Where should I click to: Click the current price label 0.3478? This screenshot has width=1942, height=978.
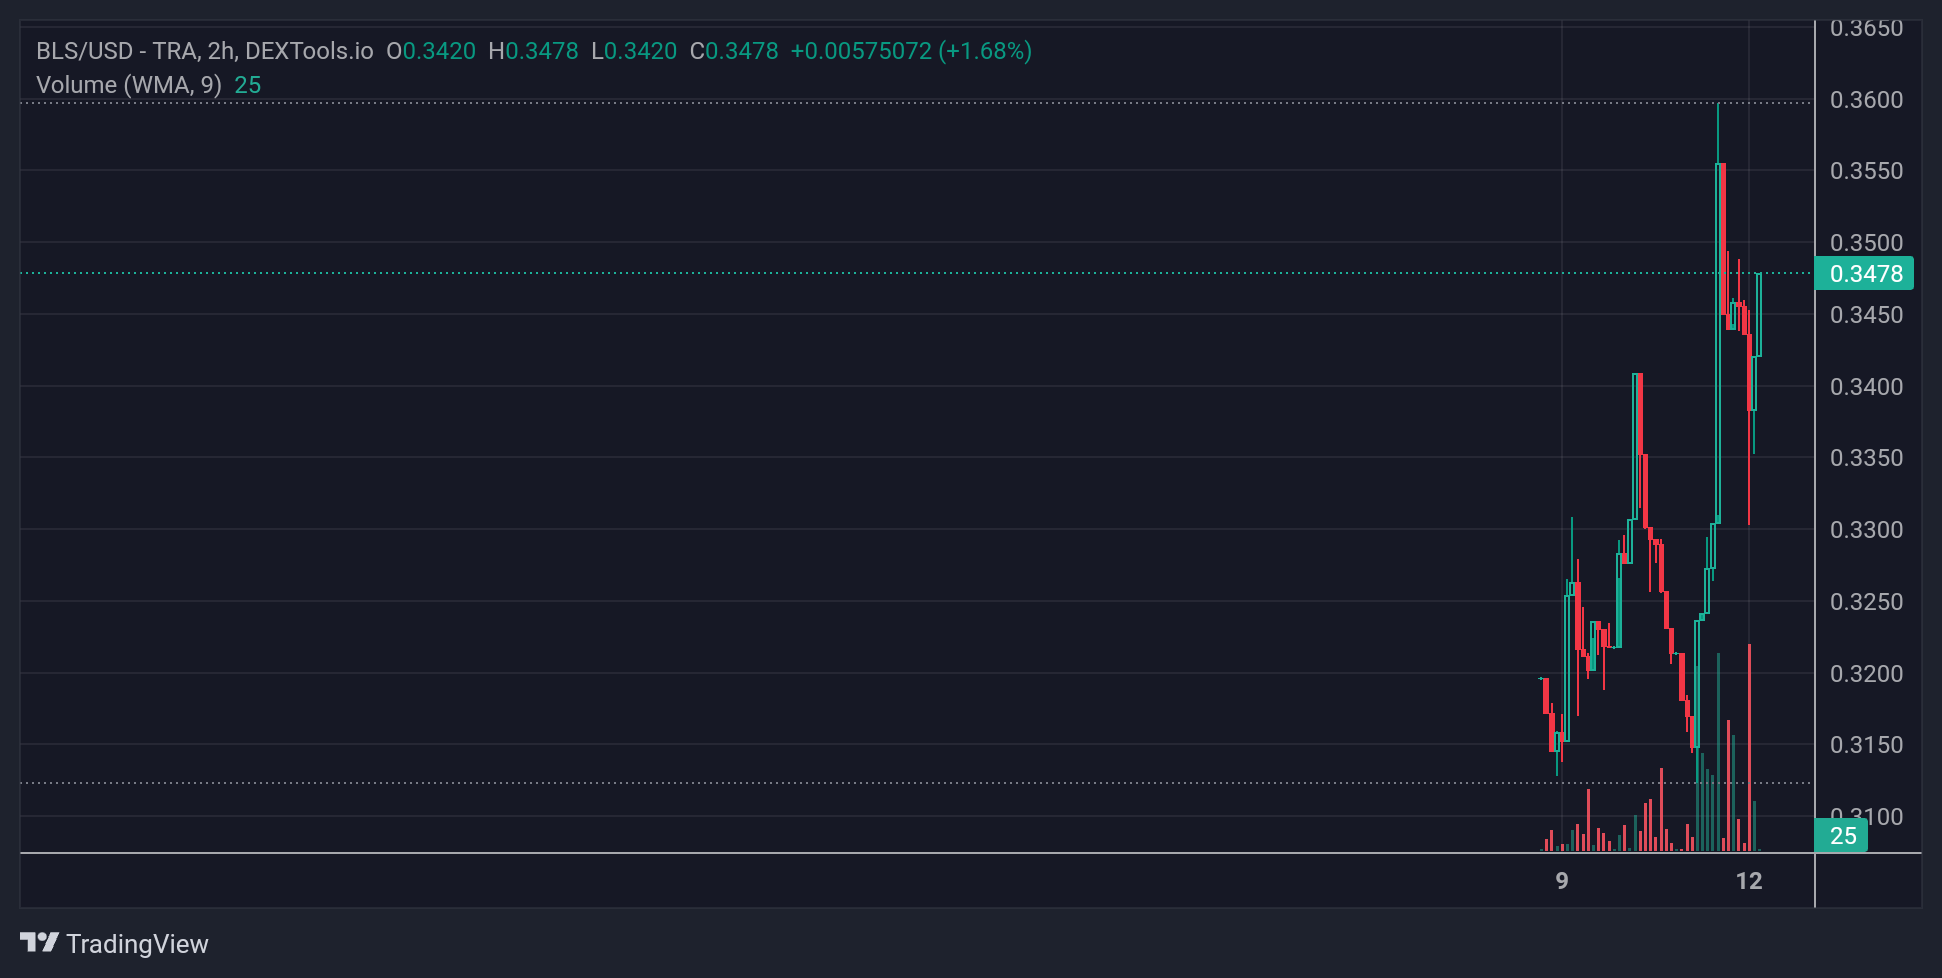click(1864, 274)
